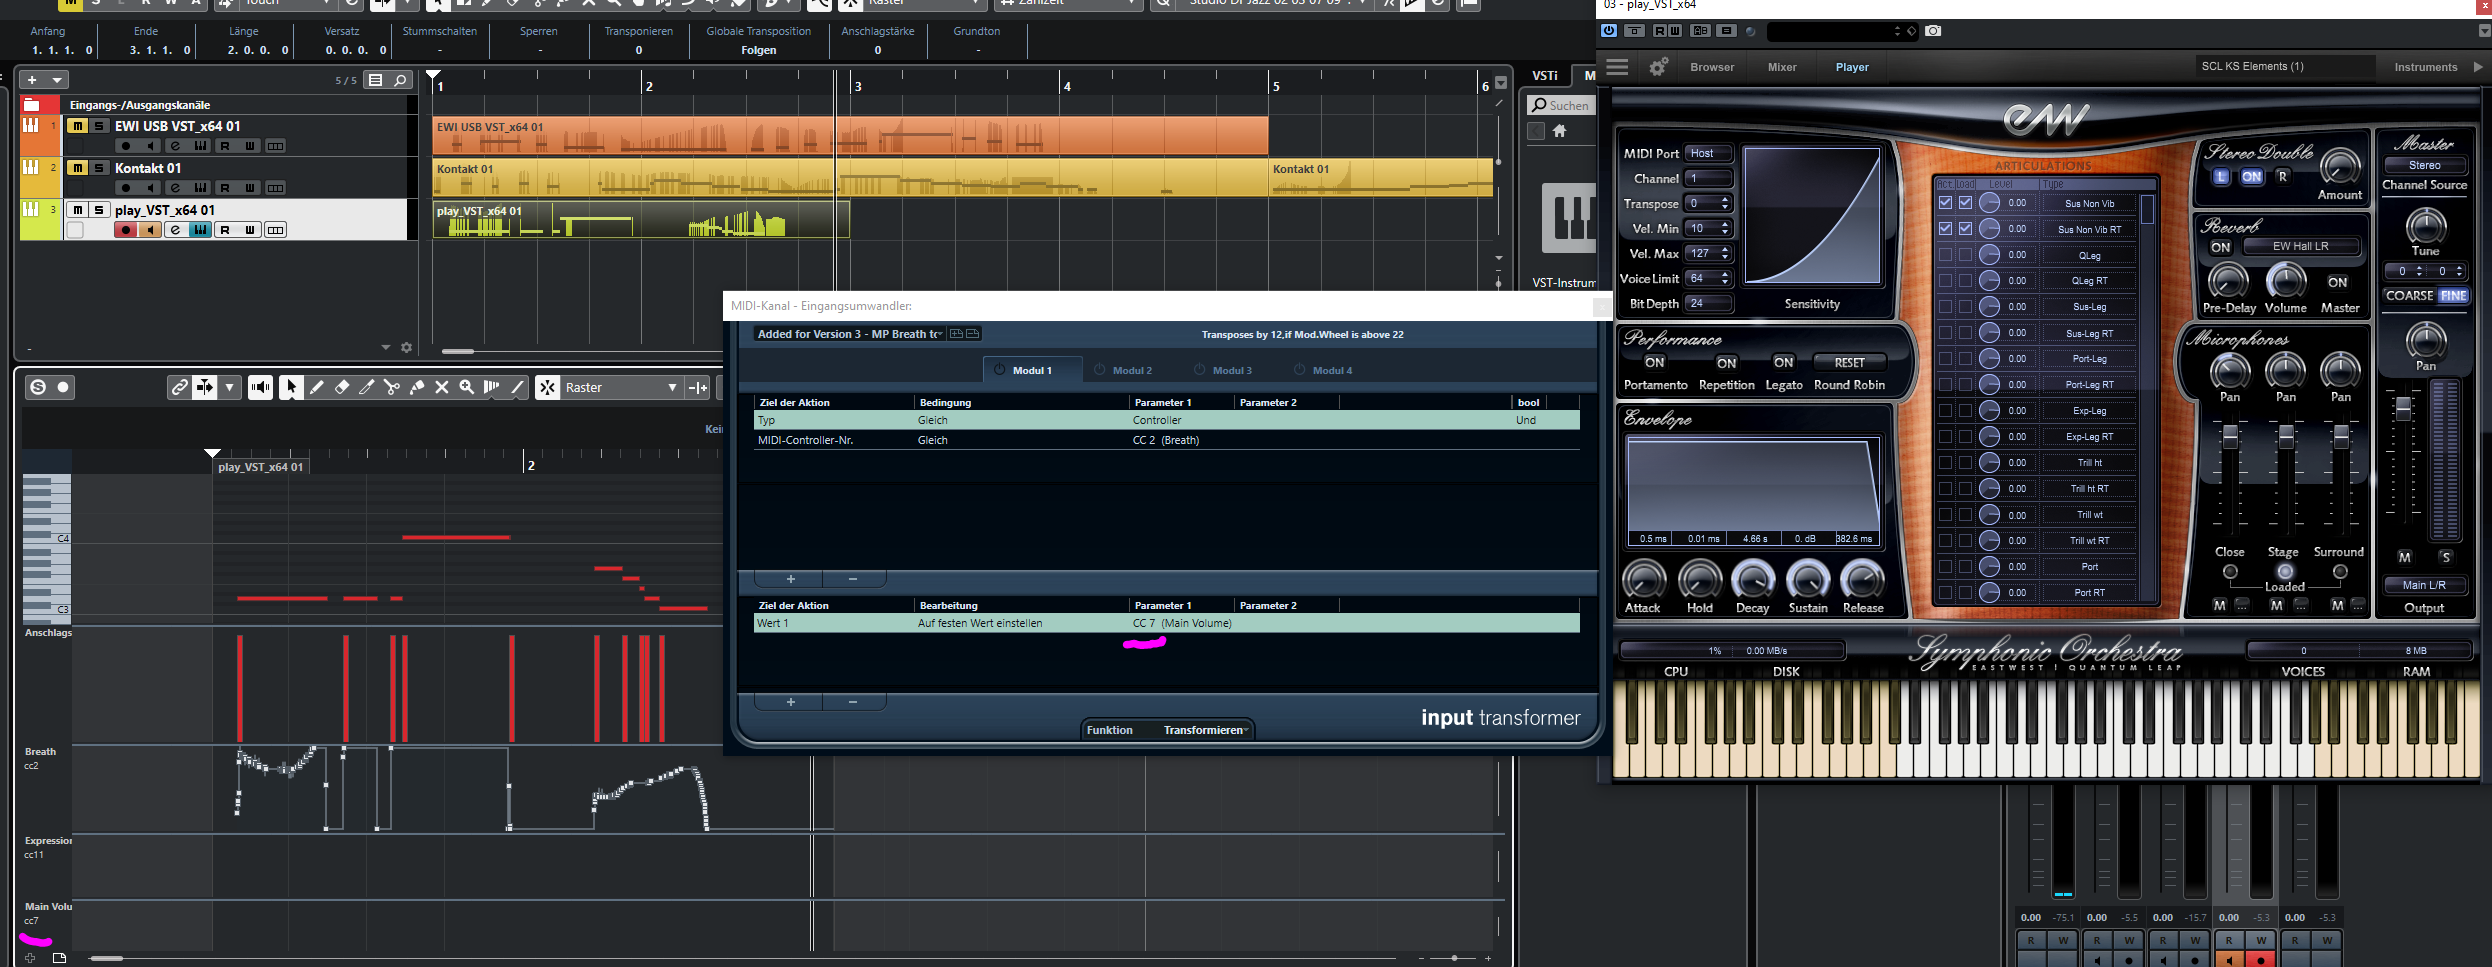Open EW Hall LR reverb preset dropdown
The width and height of the screenshot is (2492, 967).
coord(2301,246)
